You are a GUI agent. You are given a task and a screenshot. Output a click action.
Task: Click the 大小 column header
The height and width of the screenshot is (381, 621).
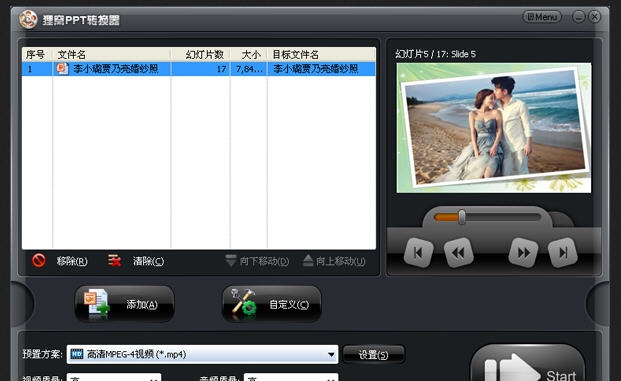pos(249,54)
